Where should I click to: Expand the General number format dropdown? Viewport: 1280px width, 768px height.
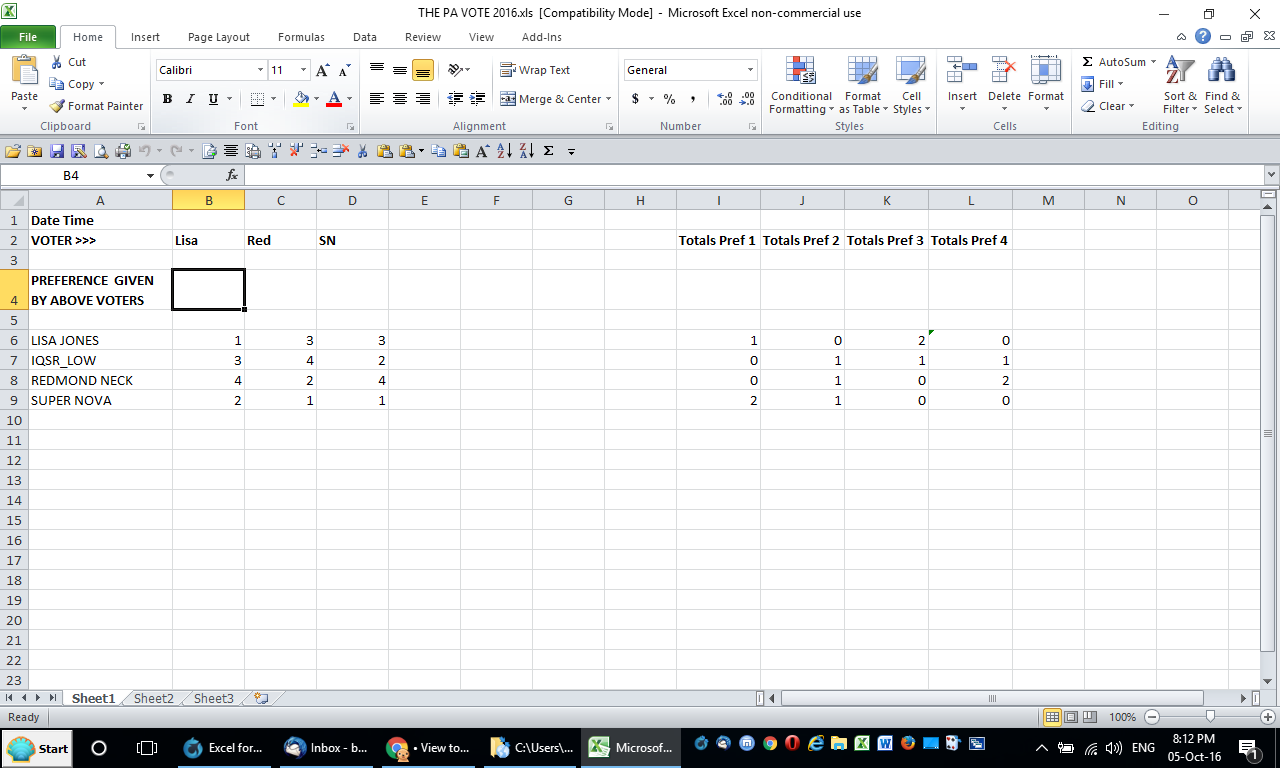click(750, 70)
